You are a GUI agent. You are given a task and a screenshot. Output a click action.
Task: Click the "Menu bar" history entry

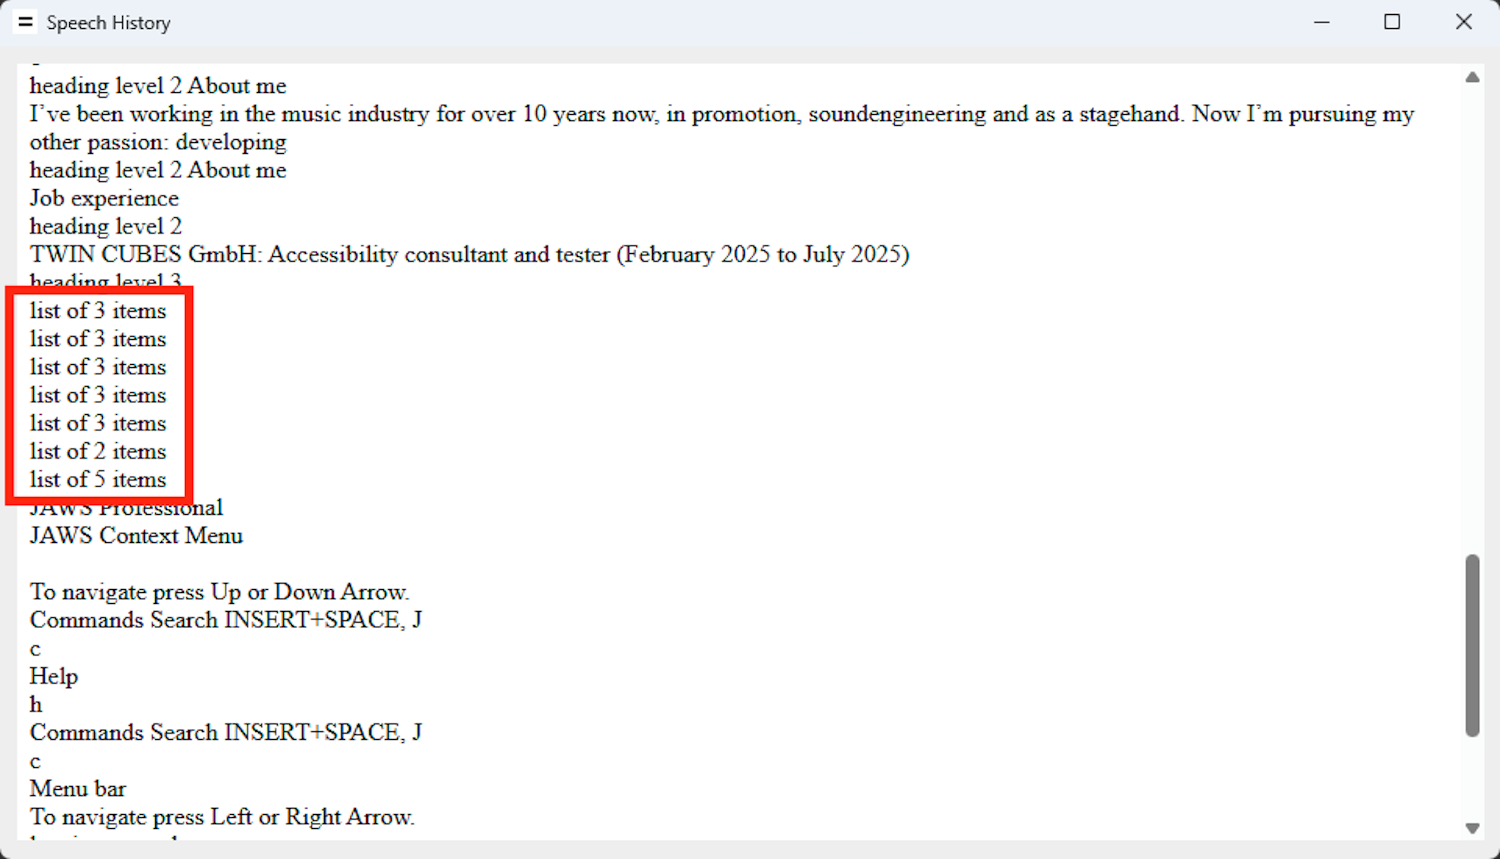pos(78,789)
